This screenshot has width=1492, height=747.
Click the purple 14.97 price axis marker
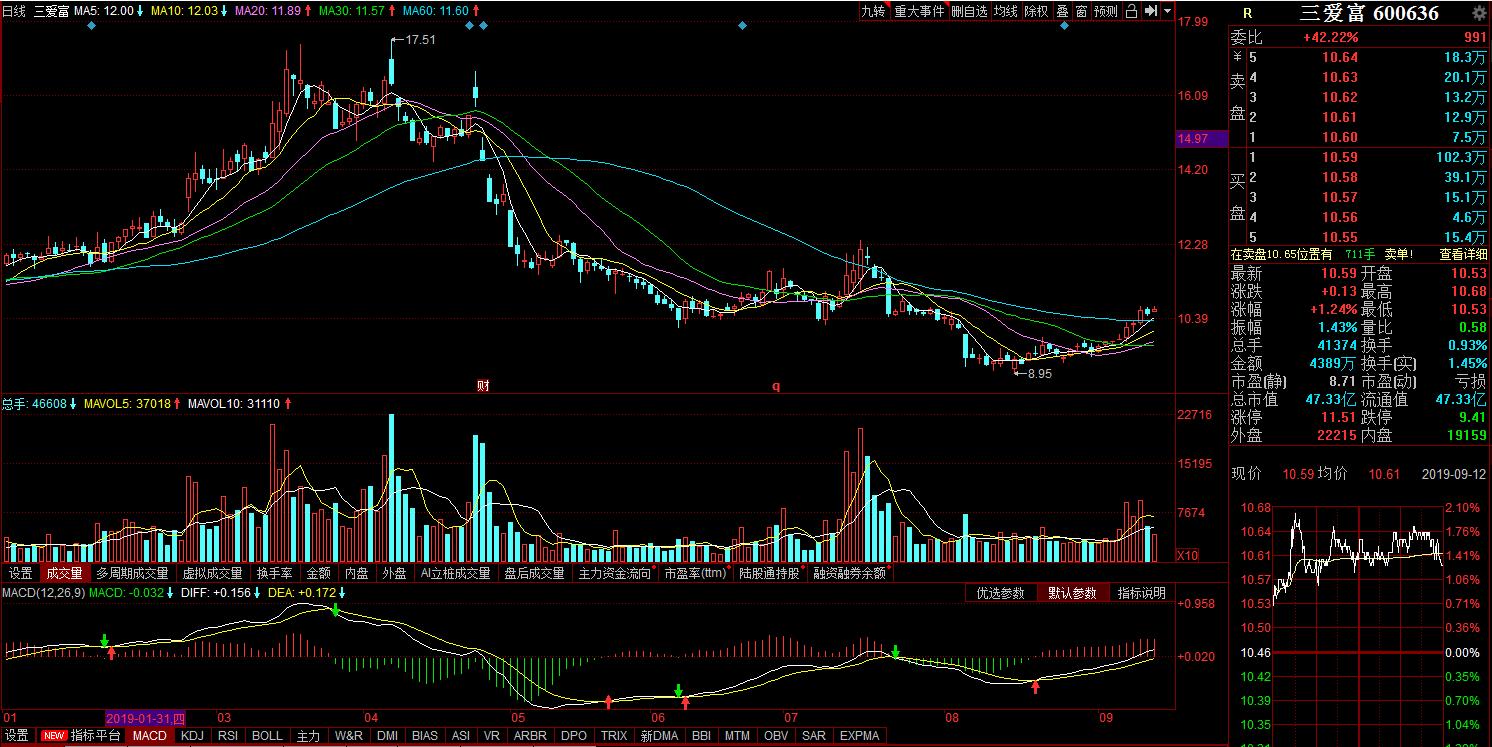1199,139
